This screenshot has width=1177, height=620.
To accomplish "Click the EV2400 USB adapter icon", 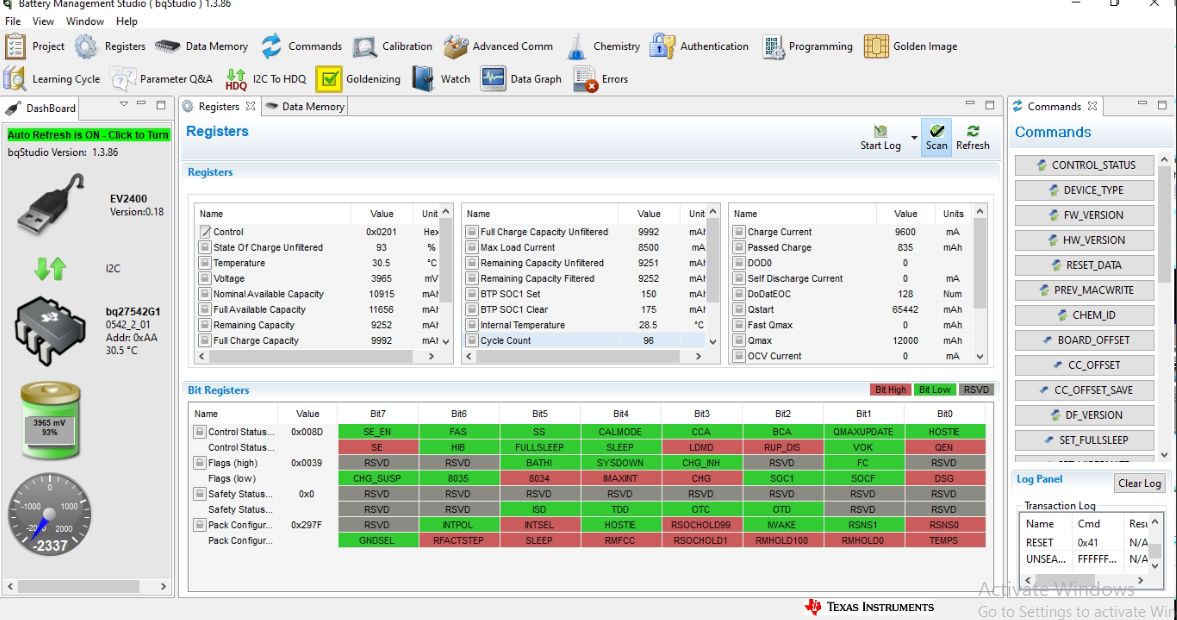I will [x=50, y=203].
